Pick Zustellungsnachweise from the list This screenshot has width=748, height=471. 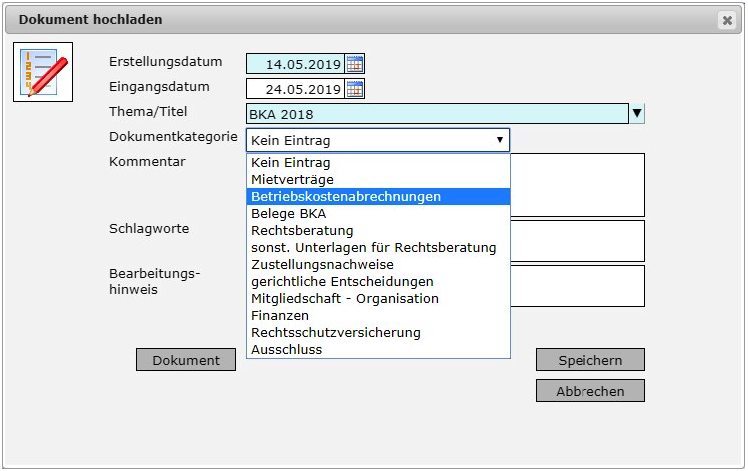coord(322,265)
